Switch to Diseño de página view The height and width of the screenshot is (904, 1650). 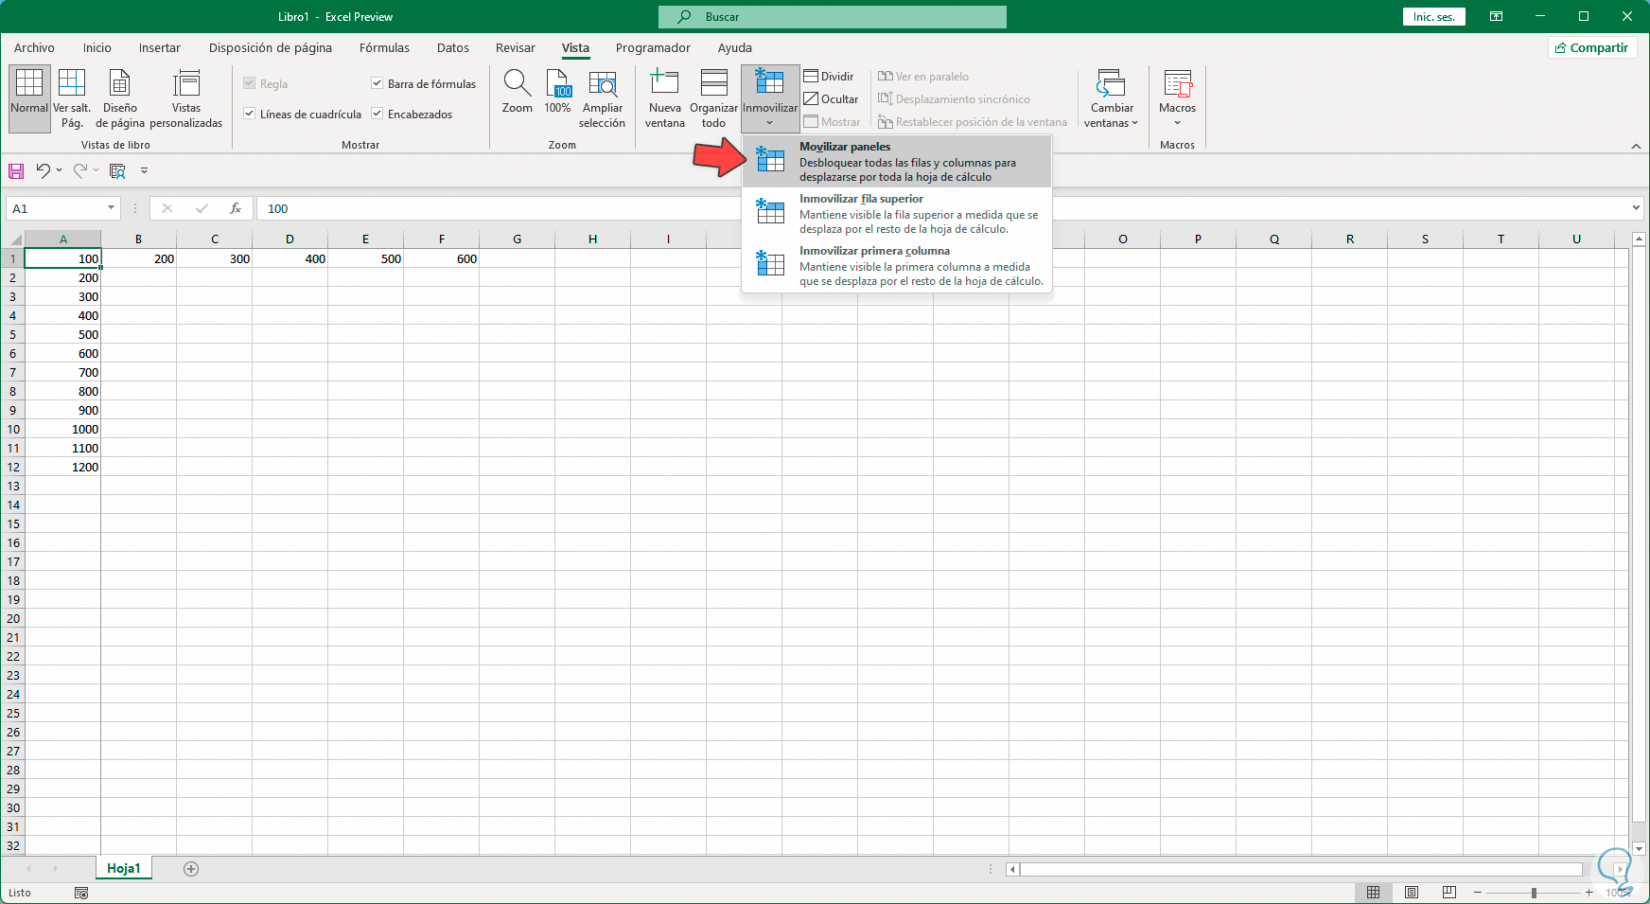(120, 98)
